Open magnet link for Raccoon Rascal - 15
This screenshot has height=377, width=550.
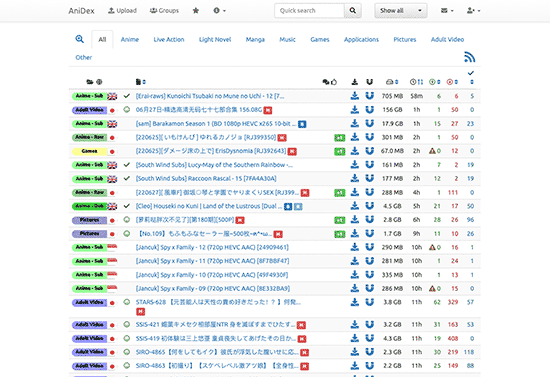[x=369, y=179]
